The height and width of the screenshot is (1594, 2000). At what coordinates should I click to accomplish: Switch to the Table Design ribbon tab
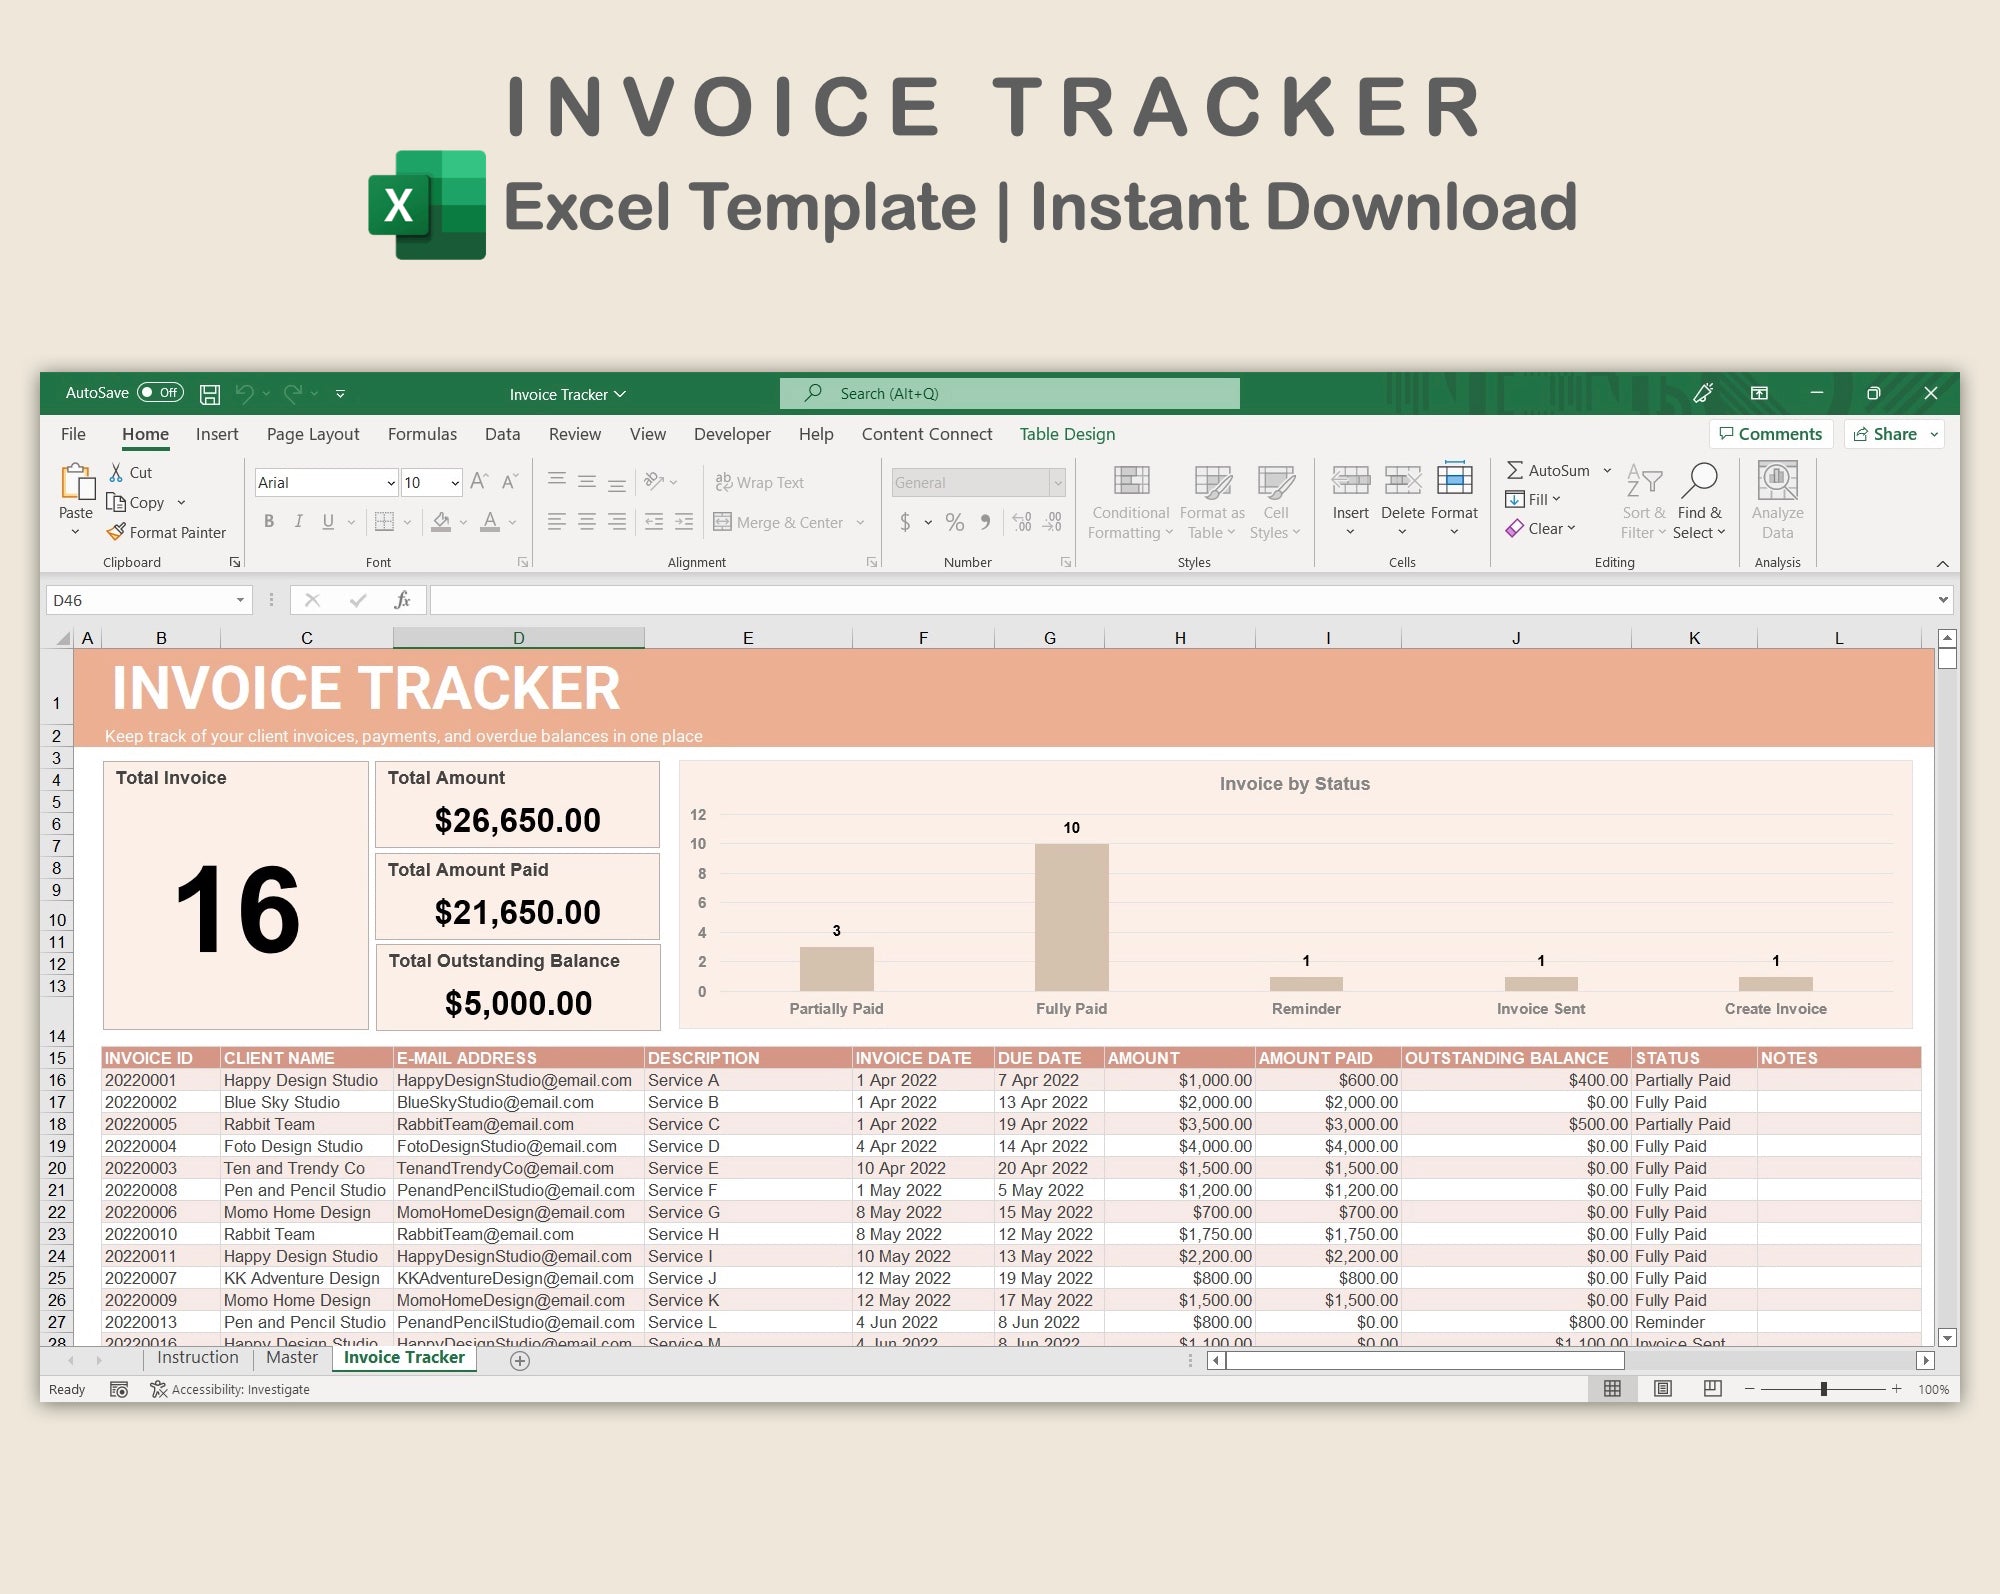pos(1066,434)
